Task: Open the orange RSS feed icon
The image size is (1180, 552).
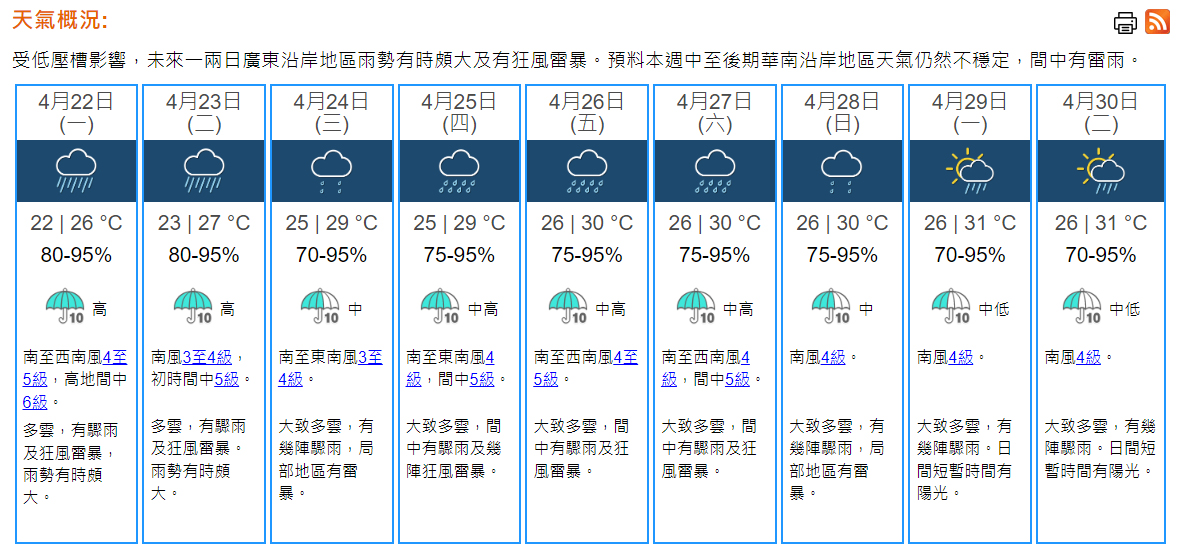Action: coord(1157,21)
